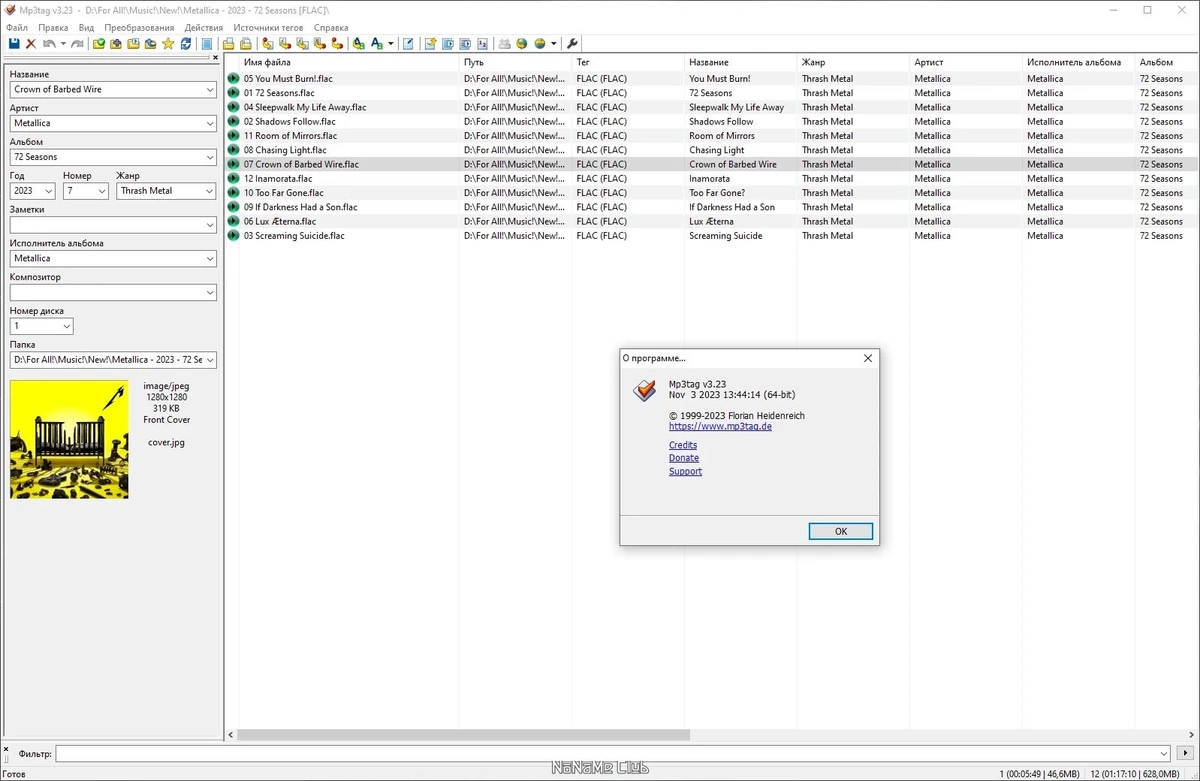Click the Undo arrow in the toolbar
The width and height of the screenshot is (1200, 781).
(x=48, y=44)
